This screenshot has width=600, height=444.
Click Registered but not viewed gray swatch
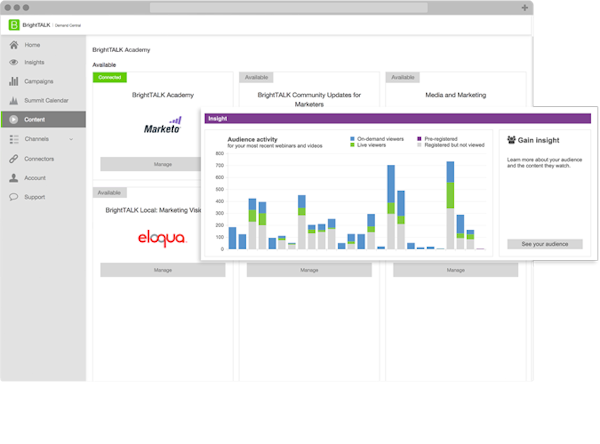[x=419, y=145]
